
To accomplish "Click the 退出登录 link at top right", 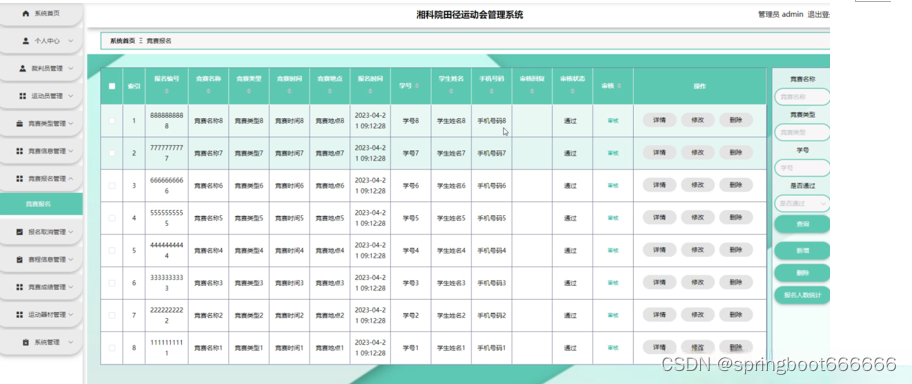I will [x=818, y=15].
